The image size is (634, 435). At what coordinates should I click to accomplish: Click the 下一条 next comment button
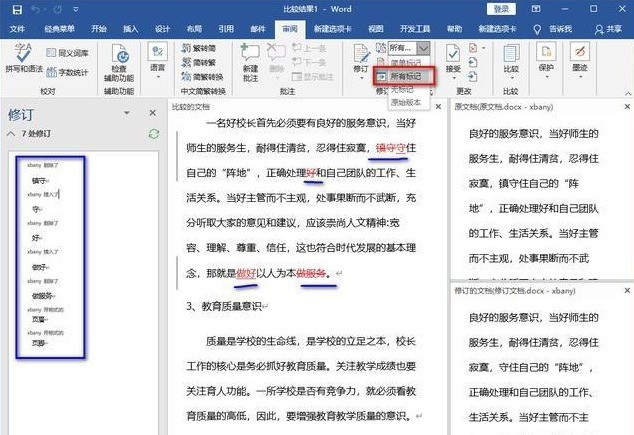[310, 62]
